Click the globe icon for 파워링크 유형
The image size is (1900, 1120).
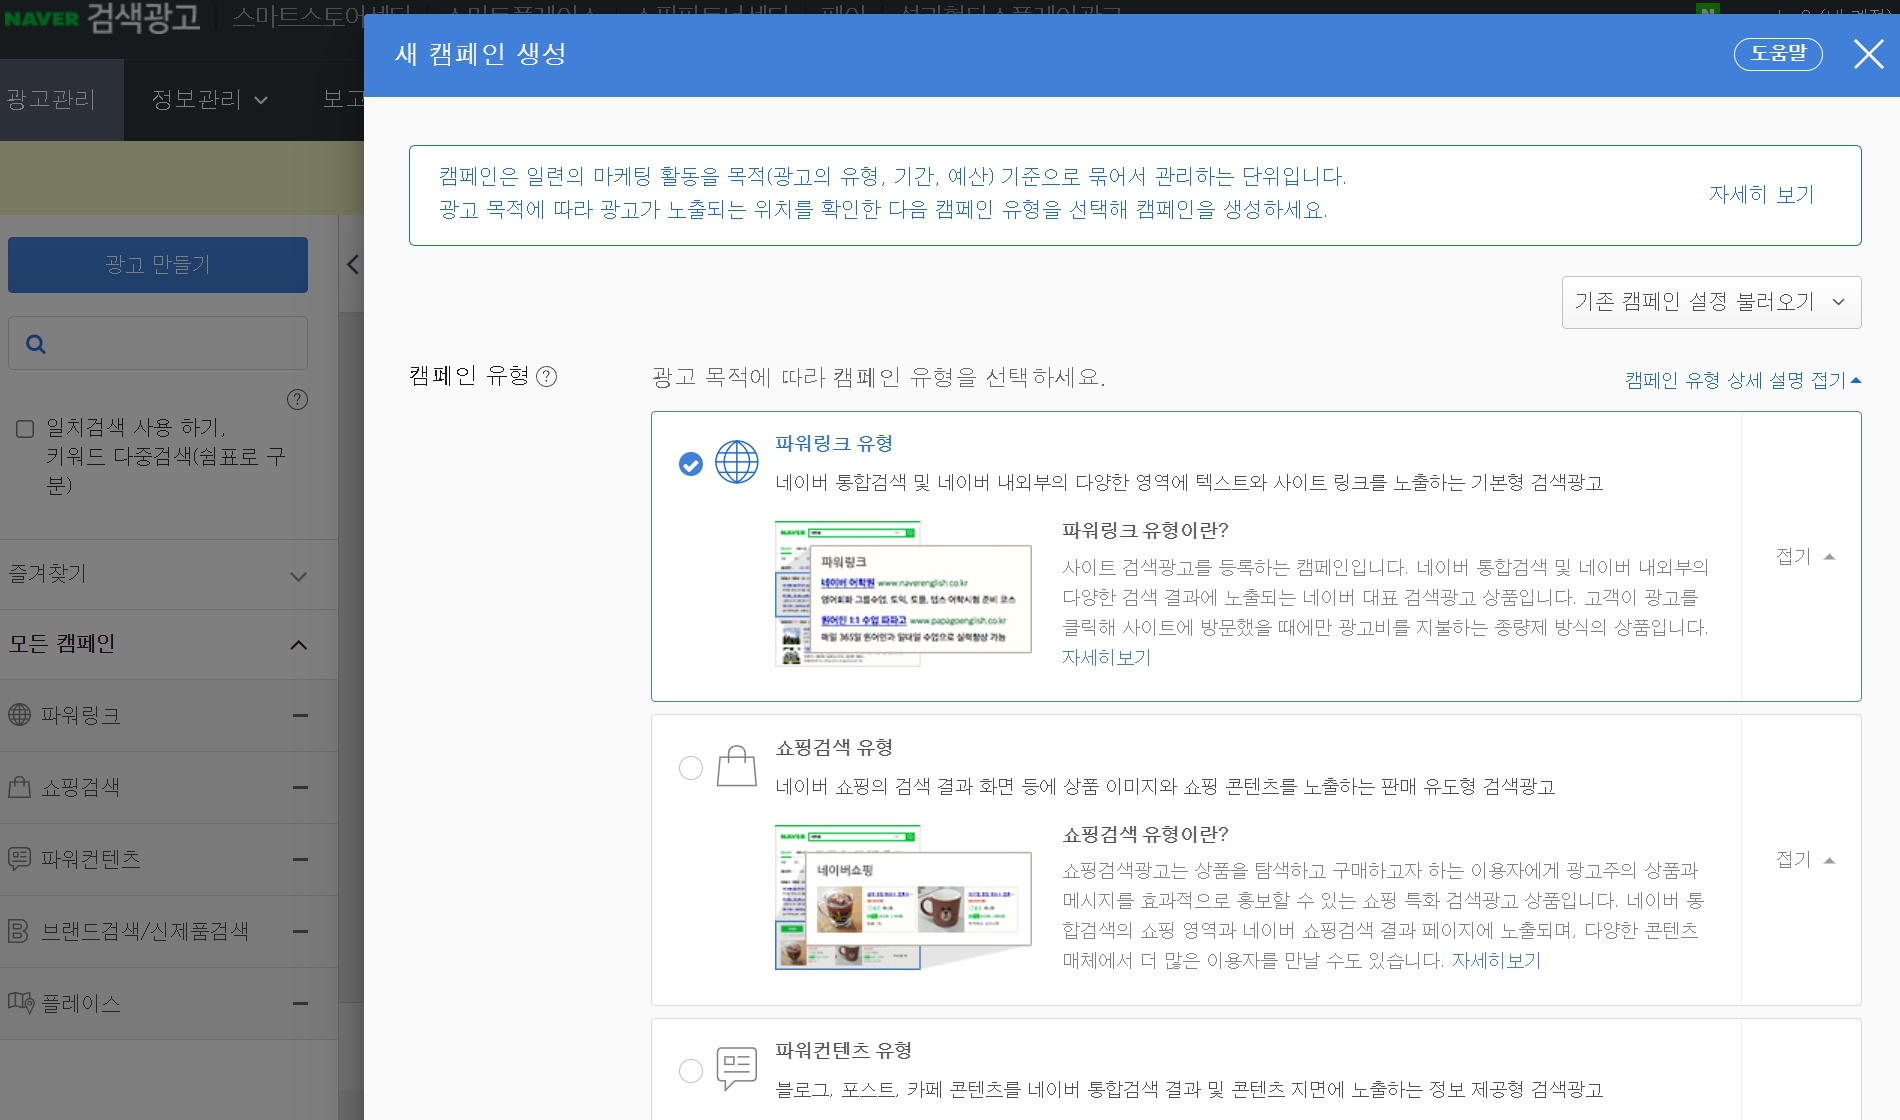[x=737, y=462]
